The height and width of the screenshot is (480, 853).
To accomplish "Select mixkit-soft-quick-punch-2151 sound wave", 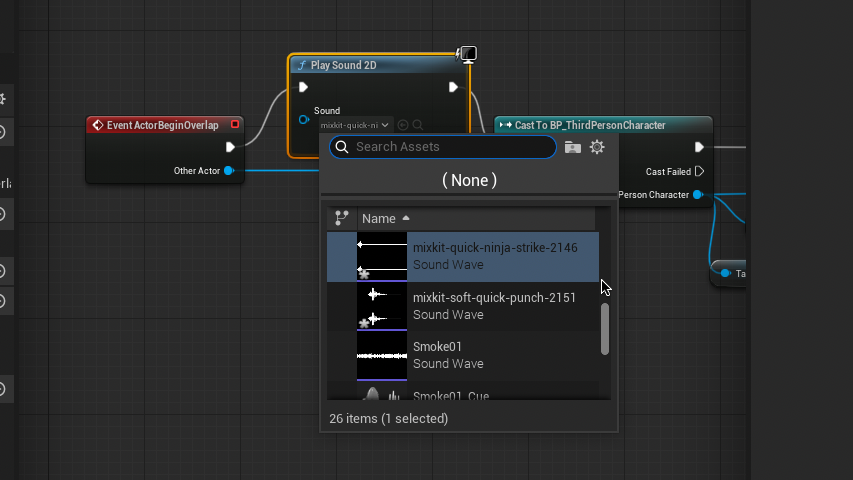I will coord(494,305).
